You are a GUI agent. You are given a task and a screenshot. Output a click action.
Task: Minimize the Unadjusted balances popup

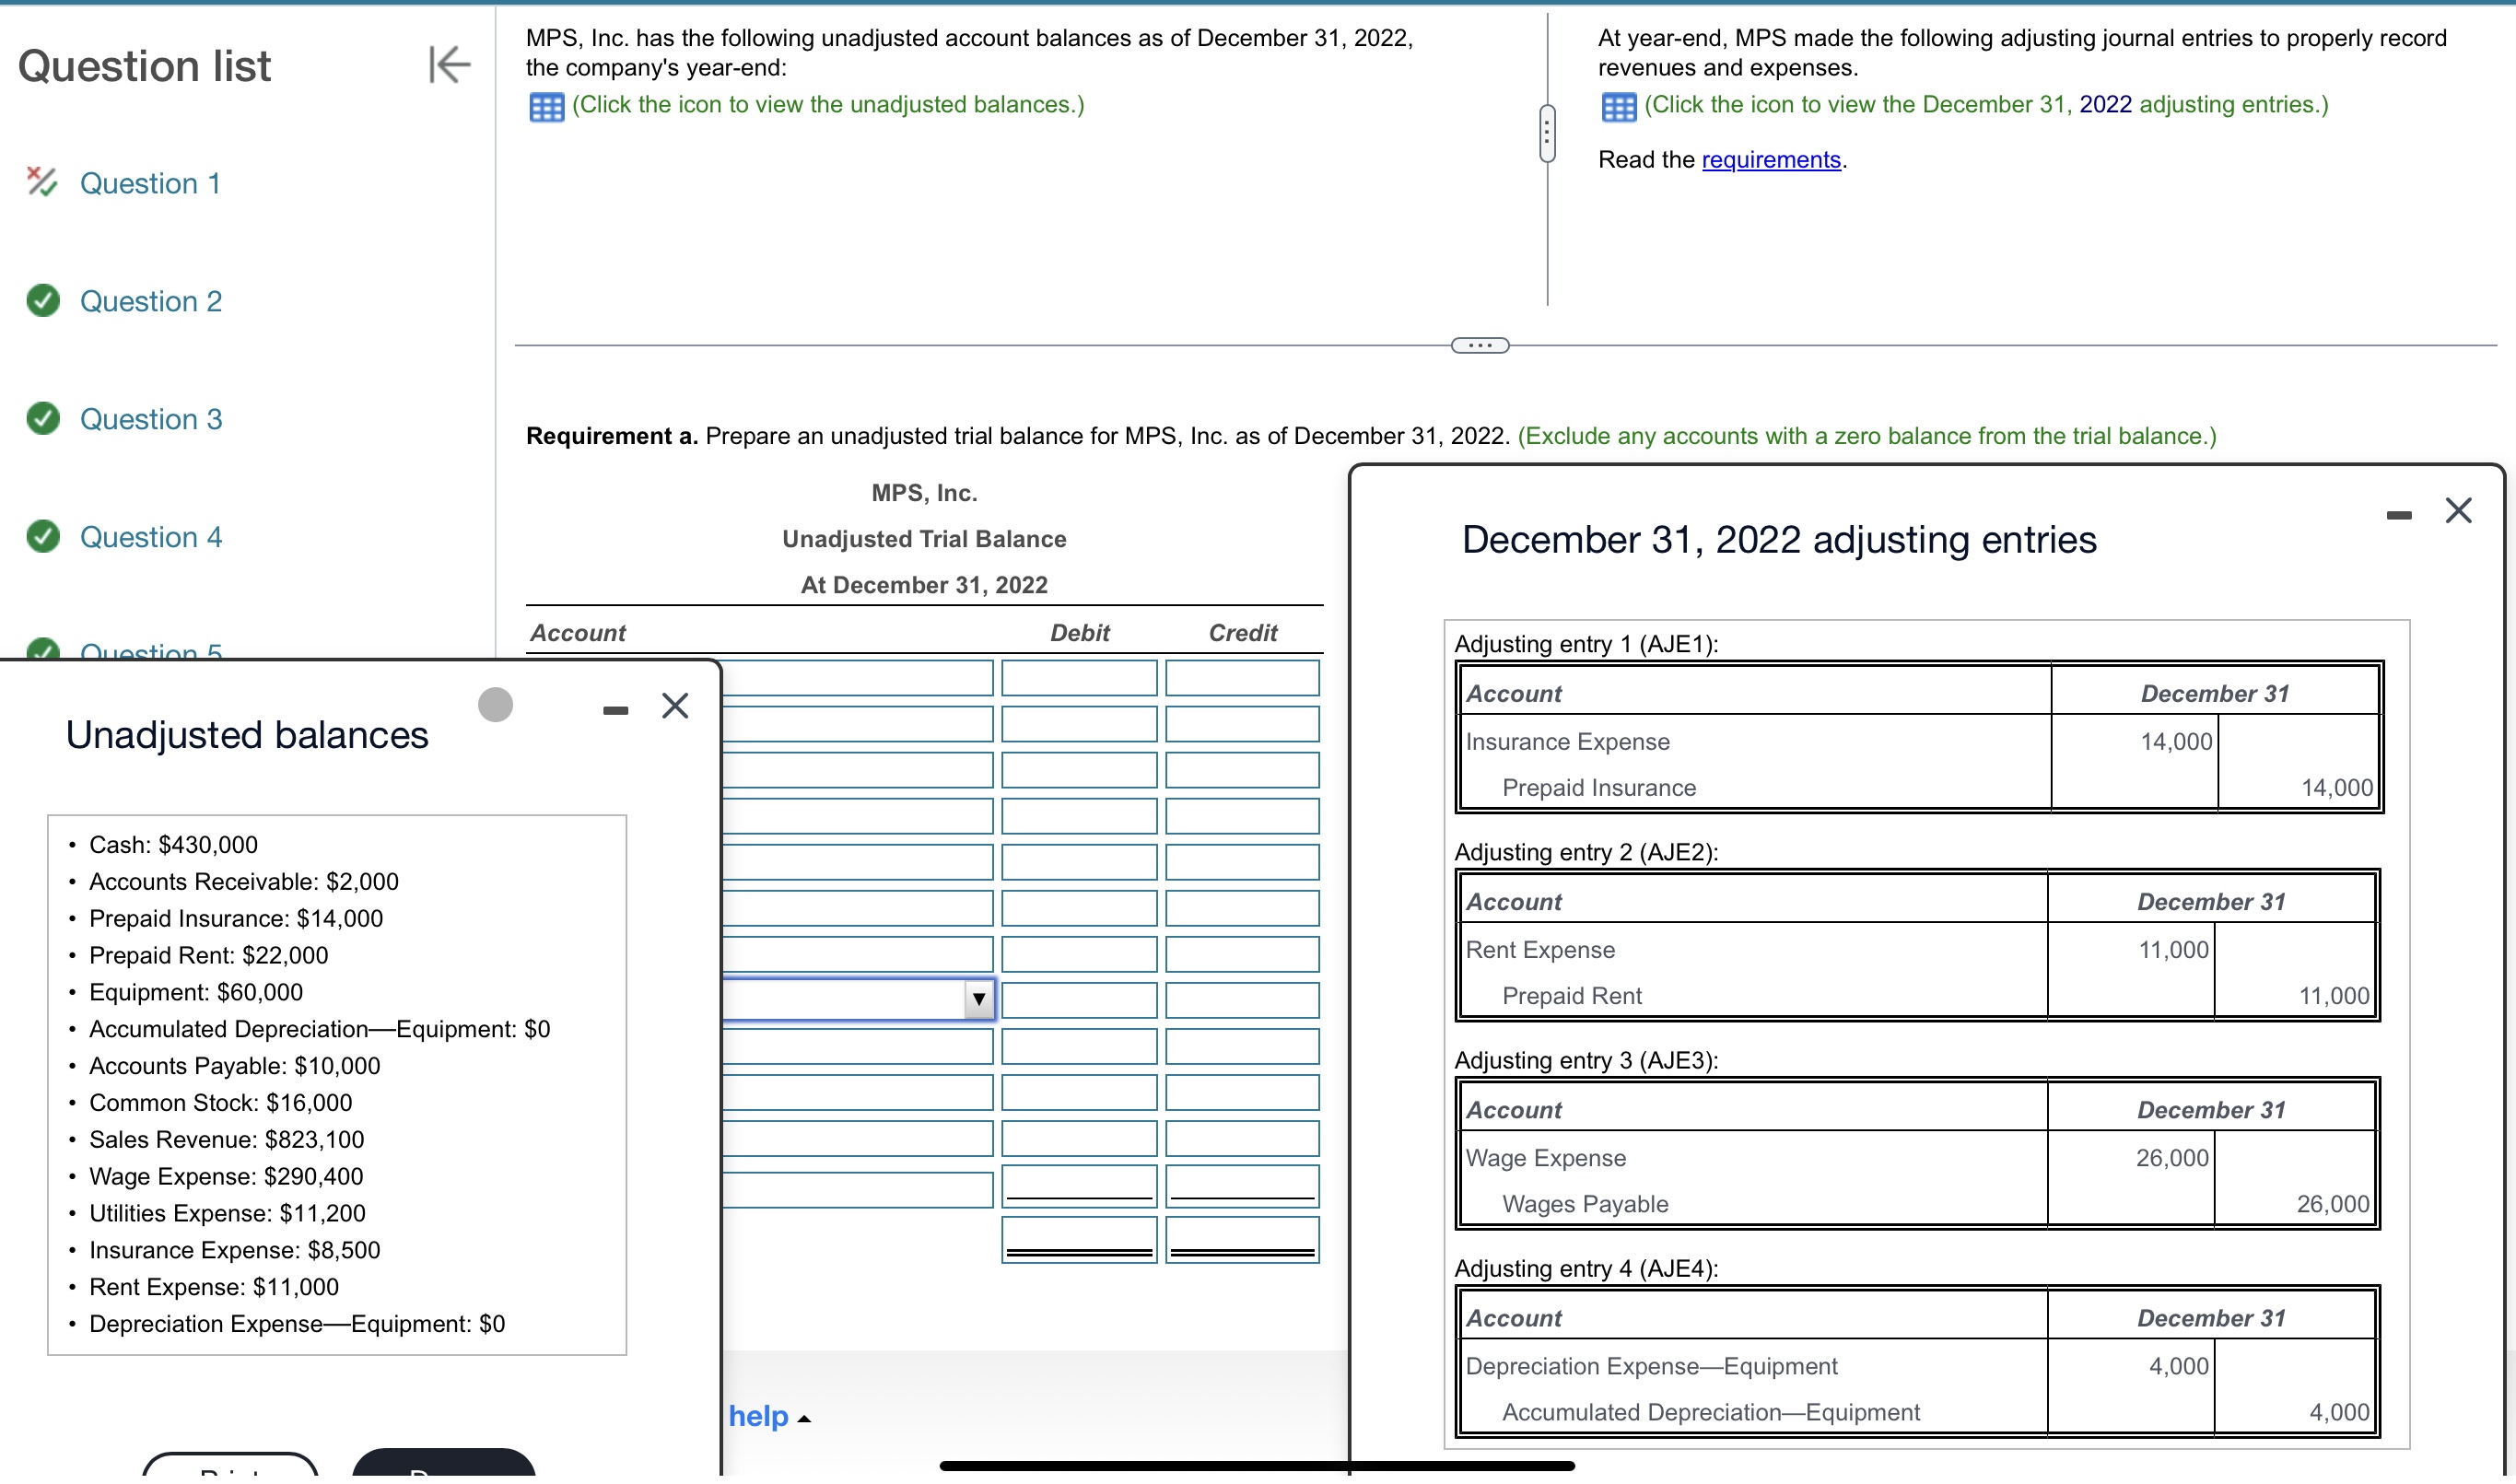click(615, 710)
